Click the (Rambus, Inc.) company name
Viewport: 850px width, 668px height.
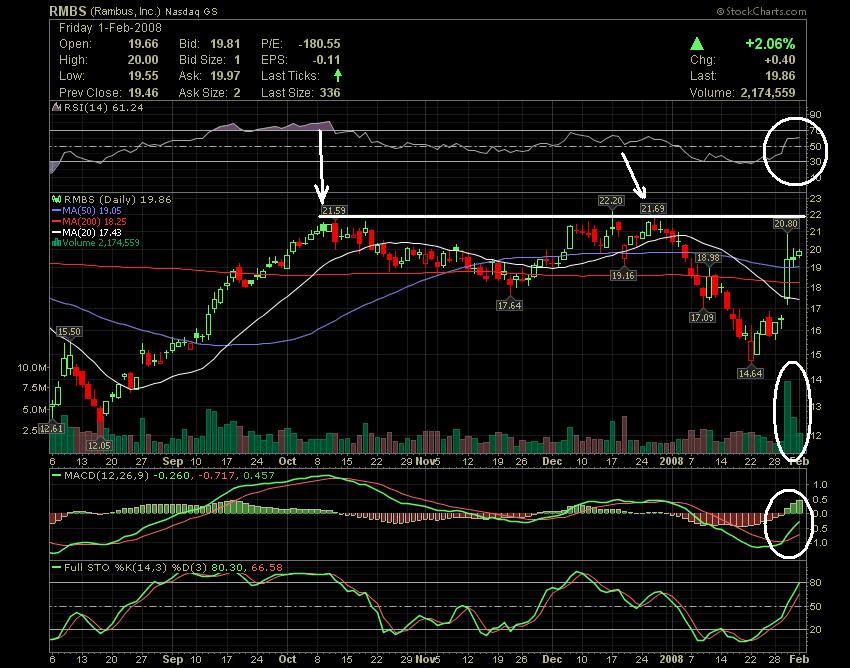tap(125, 11)
